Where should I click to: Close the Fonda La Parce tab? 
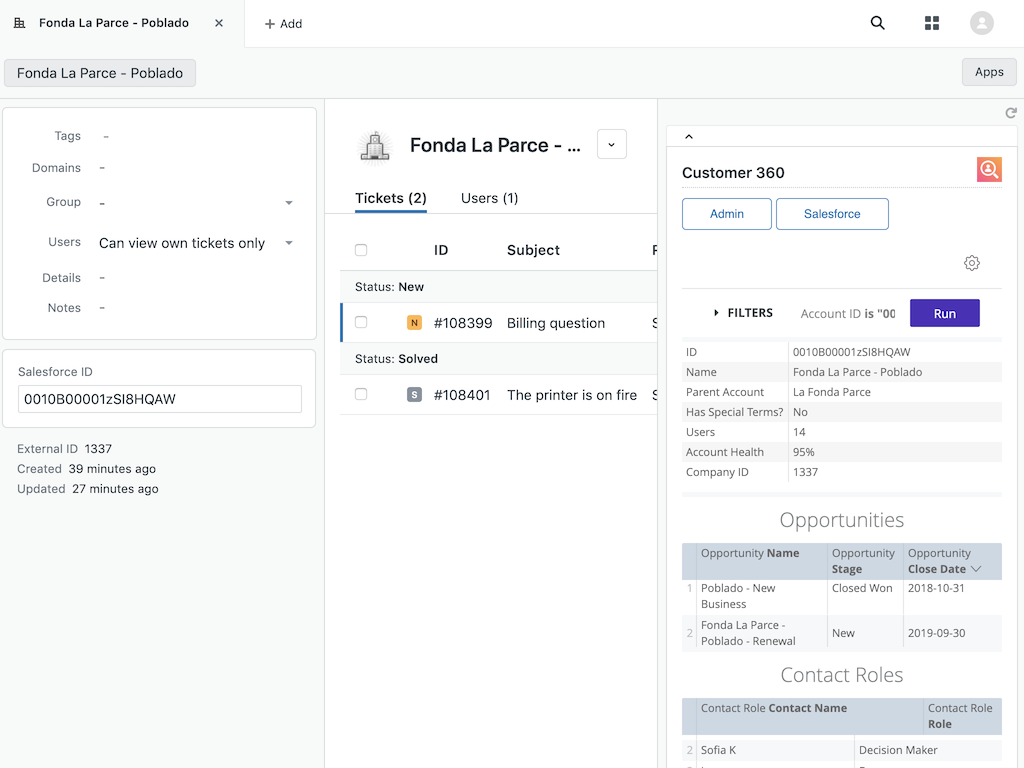pos(219,23)
